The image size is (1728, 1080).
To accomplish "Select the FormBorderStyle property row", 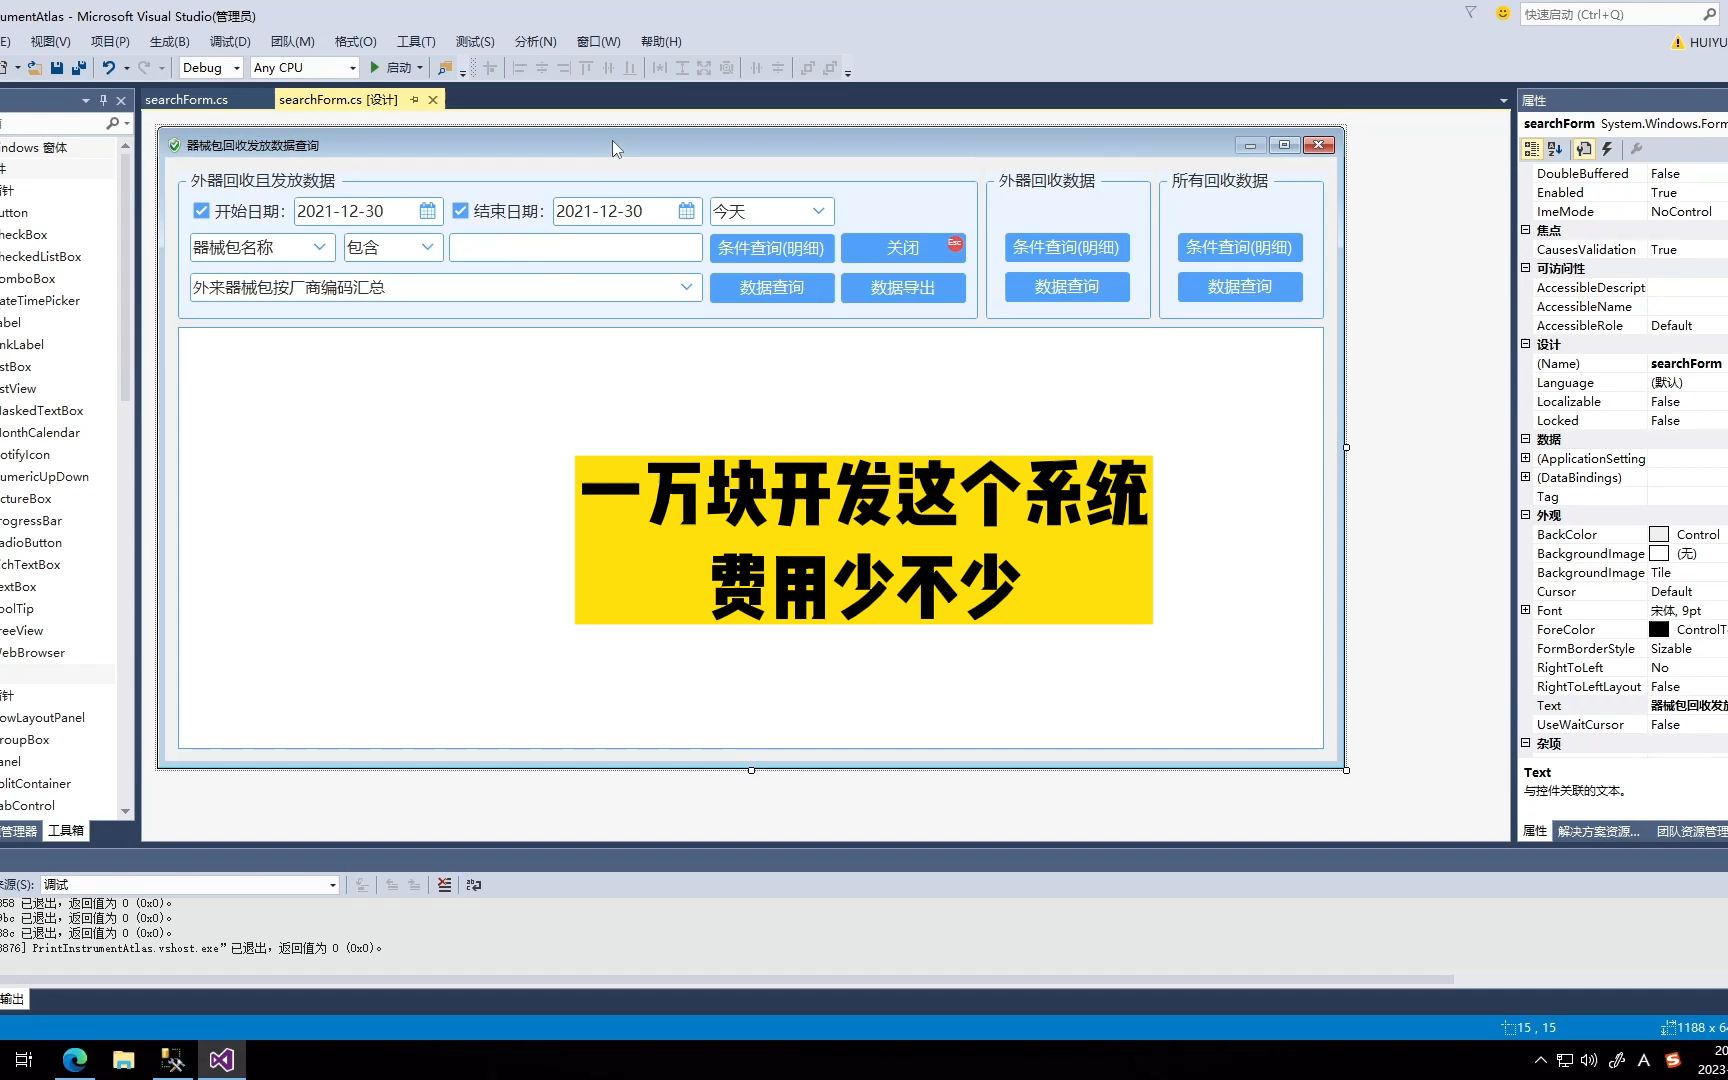I will click(x=1622, y=649).
